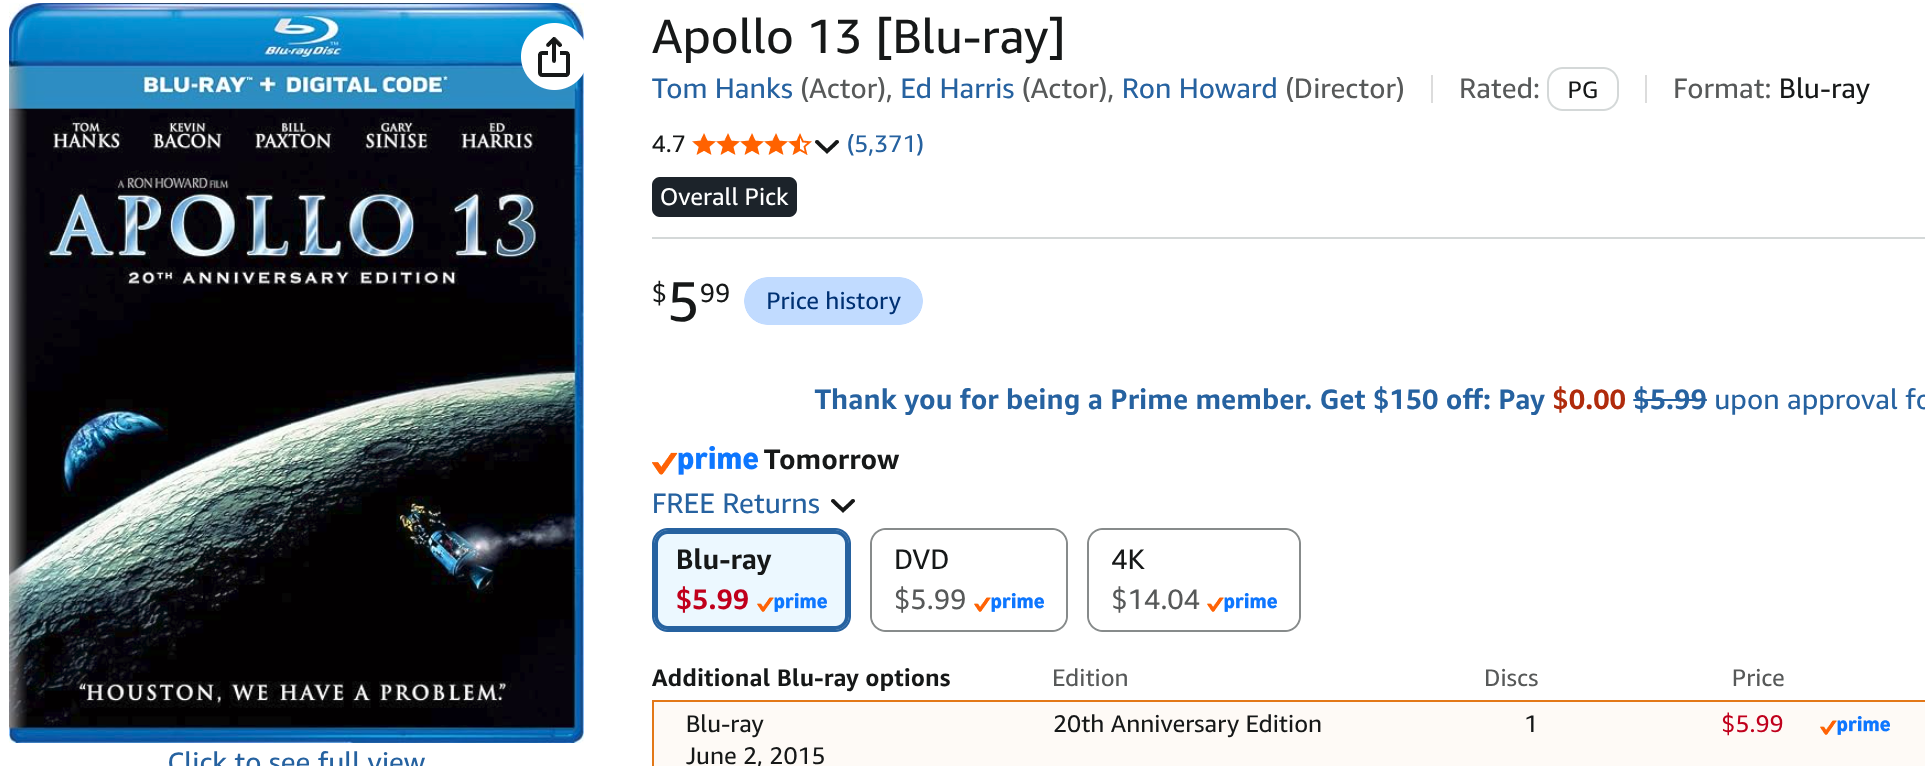
Task: Open the 5,371 reviews link
Action: click(885, 144)
